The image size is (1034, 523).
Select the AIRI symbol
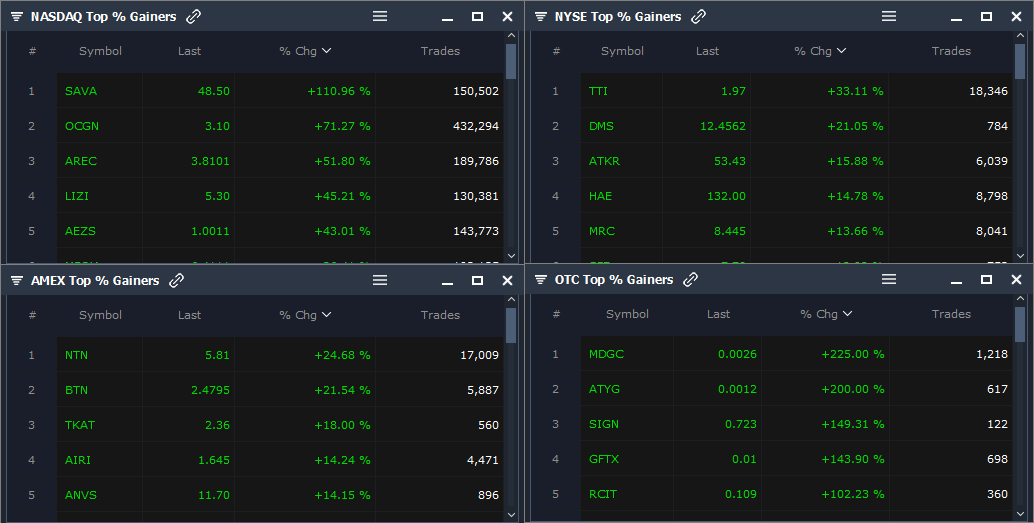click(78, 460)
